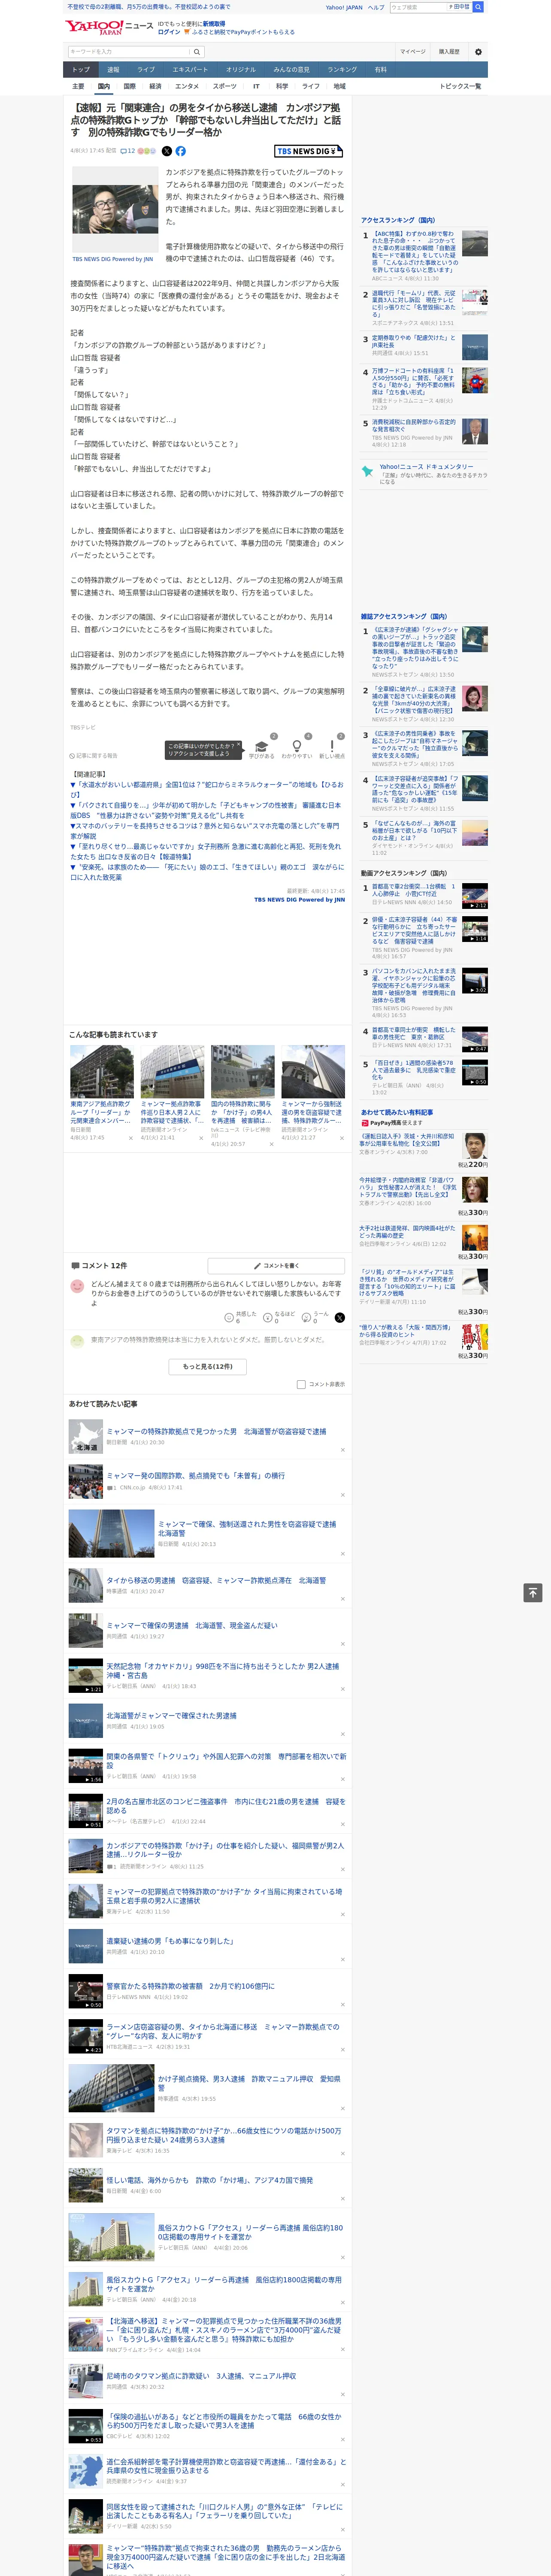Click もっと見る(12件) button
Image resolution: width=551 pixels, height=2576 pixels.
coord(208,1366)
